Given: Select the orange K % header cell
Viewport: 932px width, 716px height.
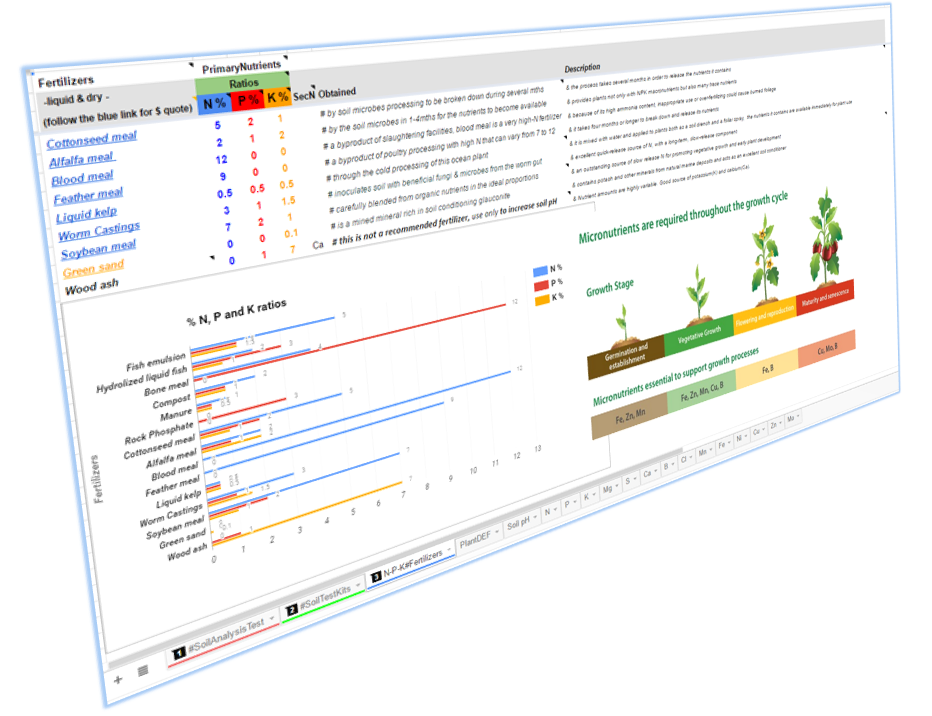Looking at the screenshot, I should pyautogui.click(x=277, y=96).
